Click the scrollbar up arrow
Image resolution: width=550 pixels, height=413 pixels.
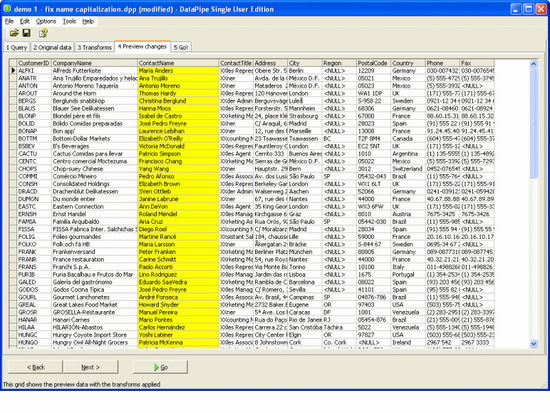tap(534, 64)
